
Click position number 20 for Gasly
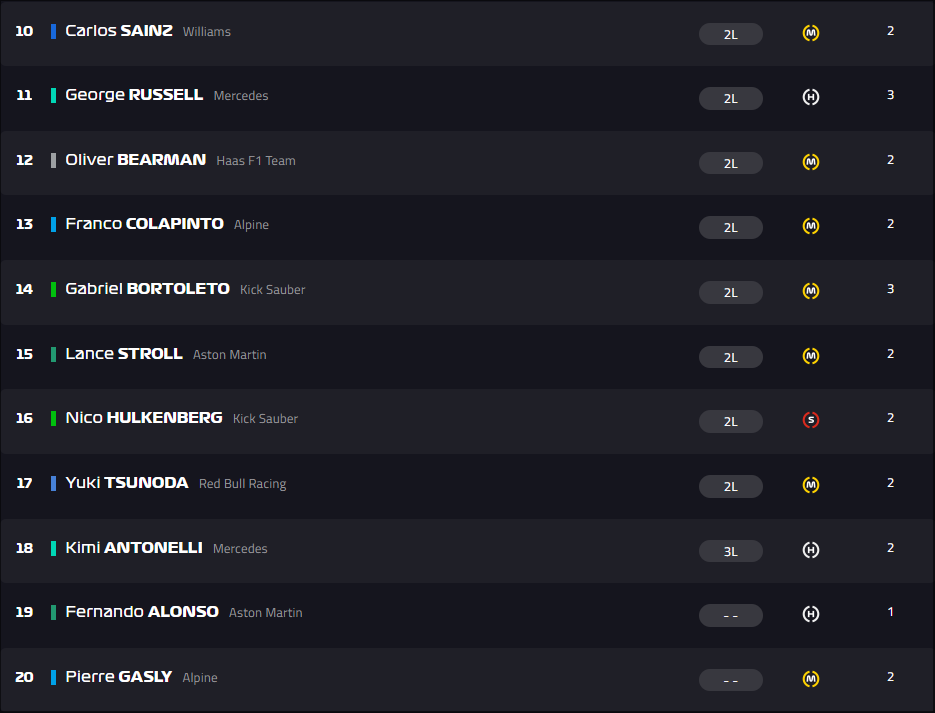tap(24, 677)
